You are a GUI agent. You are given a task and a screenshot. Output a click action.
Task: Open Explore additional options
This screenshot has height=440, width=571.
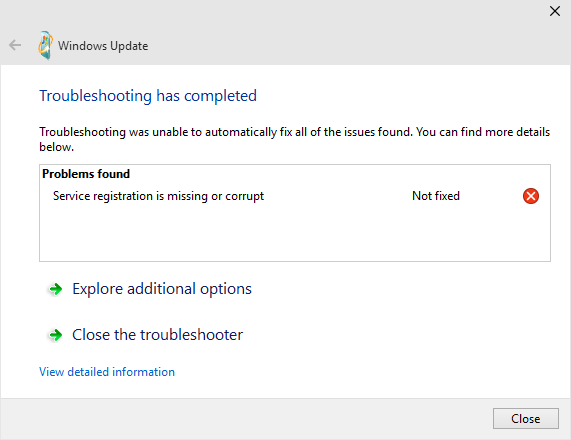(150, 289)
